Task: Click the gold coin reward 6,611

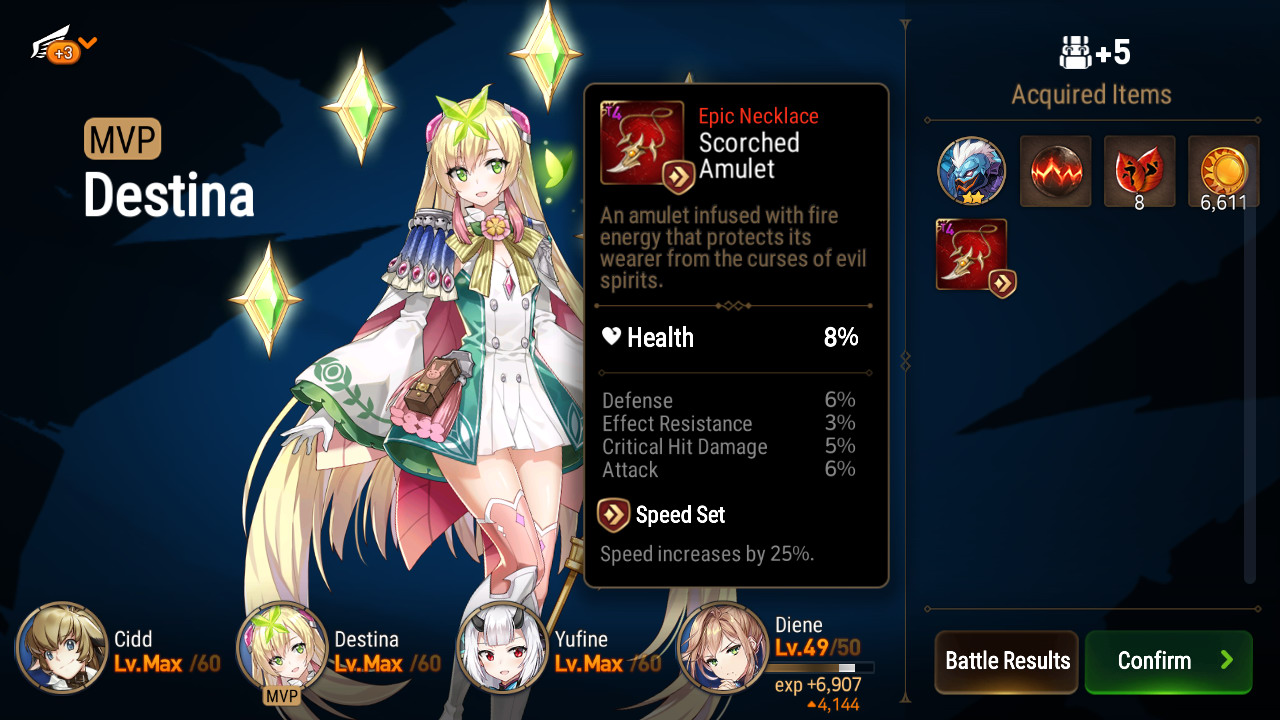Action: 1223,171
